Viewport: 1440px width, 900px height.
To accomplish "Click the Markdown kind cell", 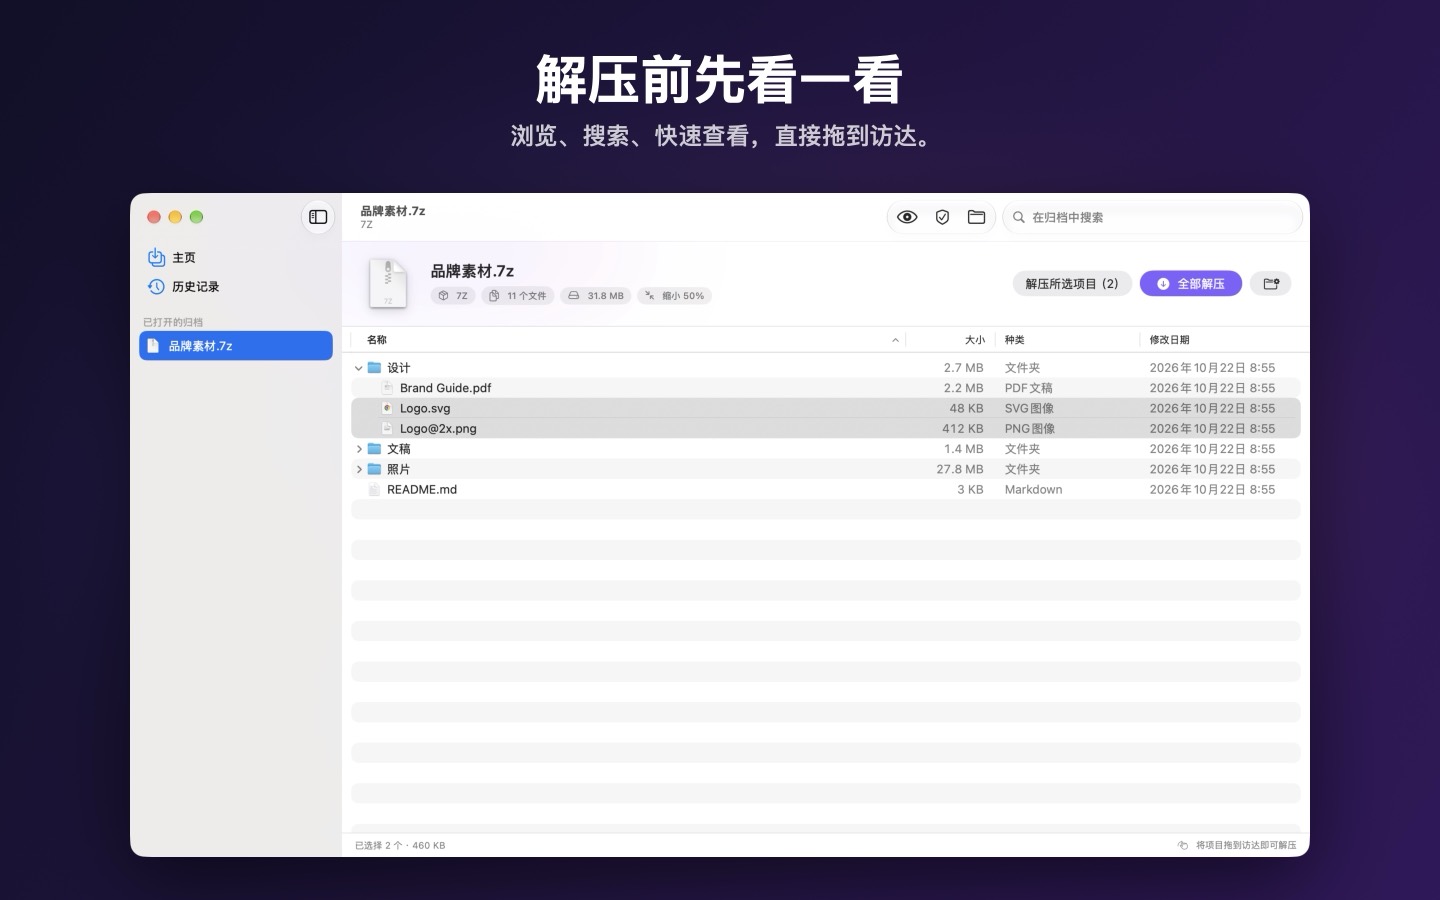I will (x=1033, y=489).
